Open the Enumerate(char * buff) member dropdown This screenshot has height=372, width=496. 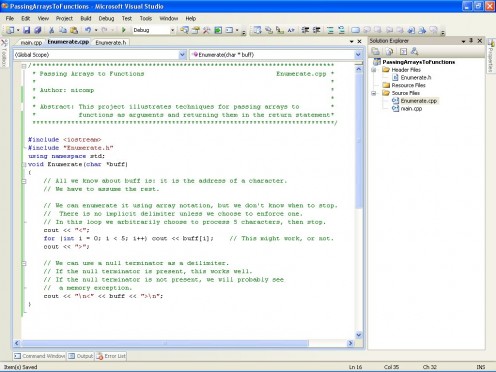[358, 55]
